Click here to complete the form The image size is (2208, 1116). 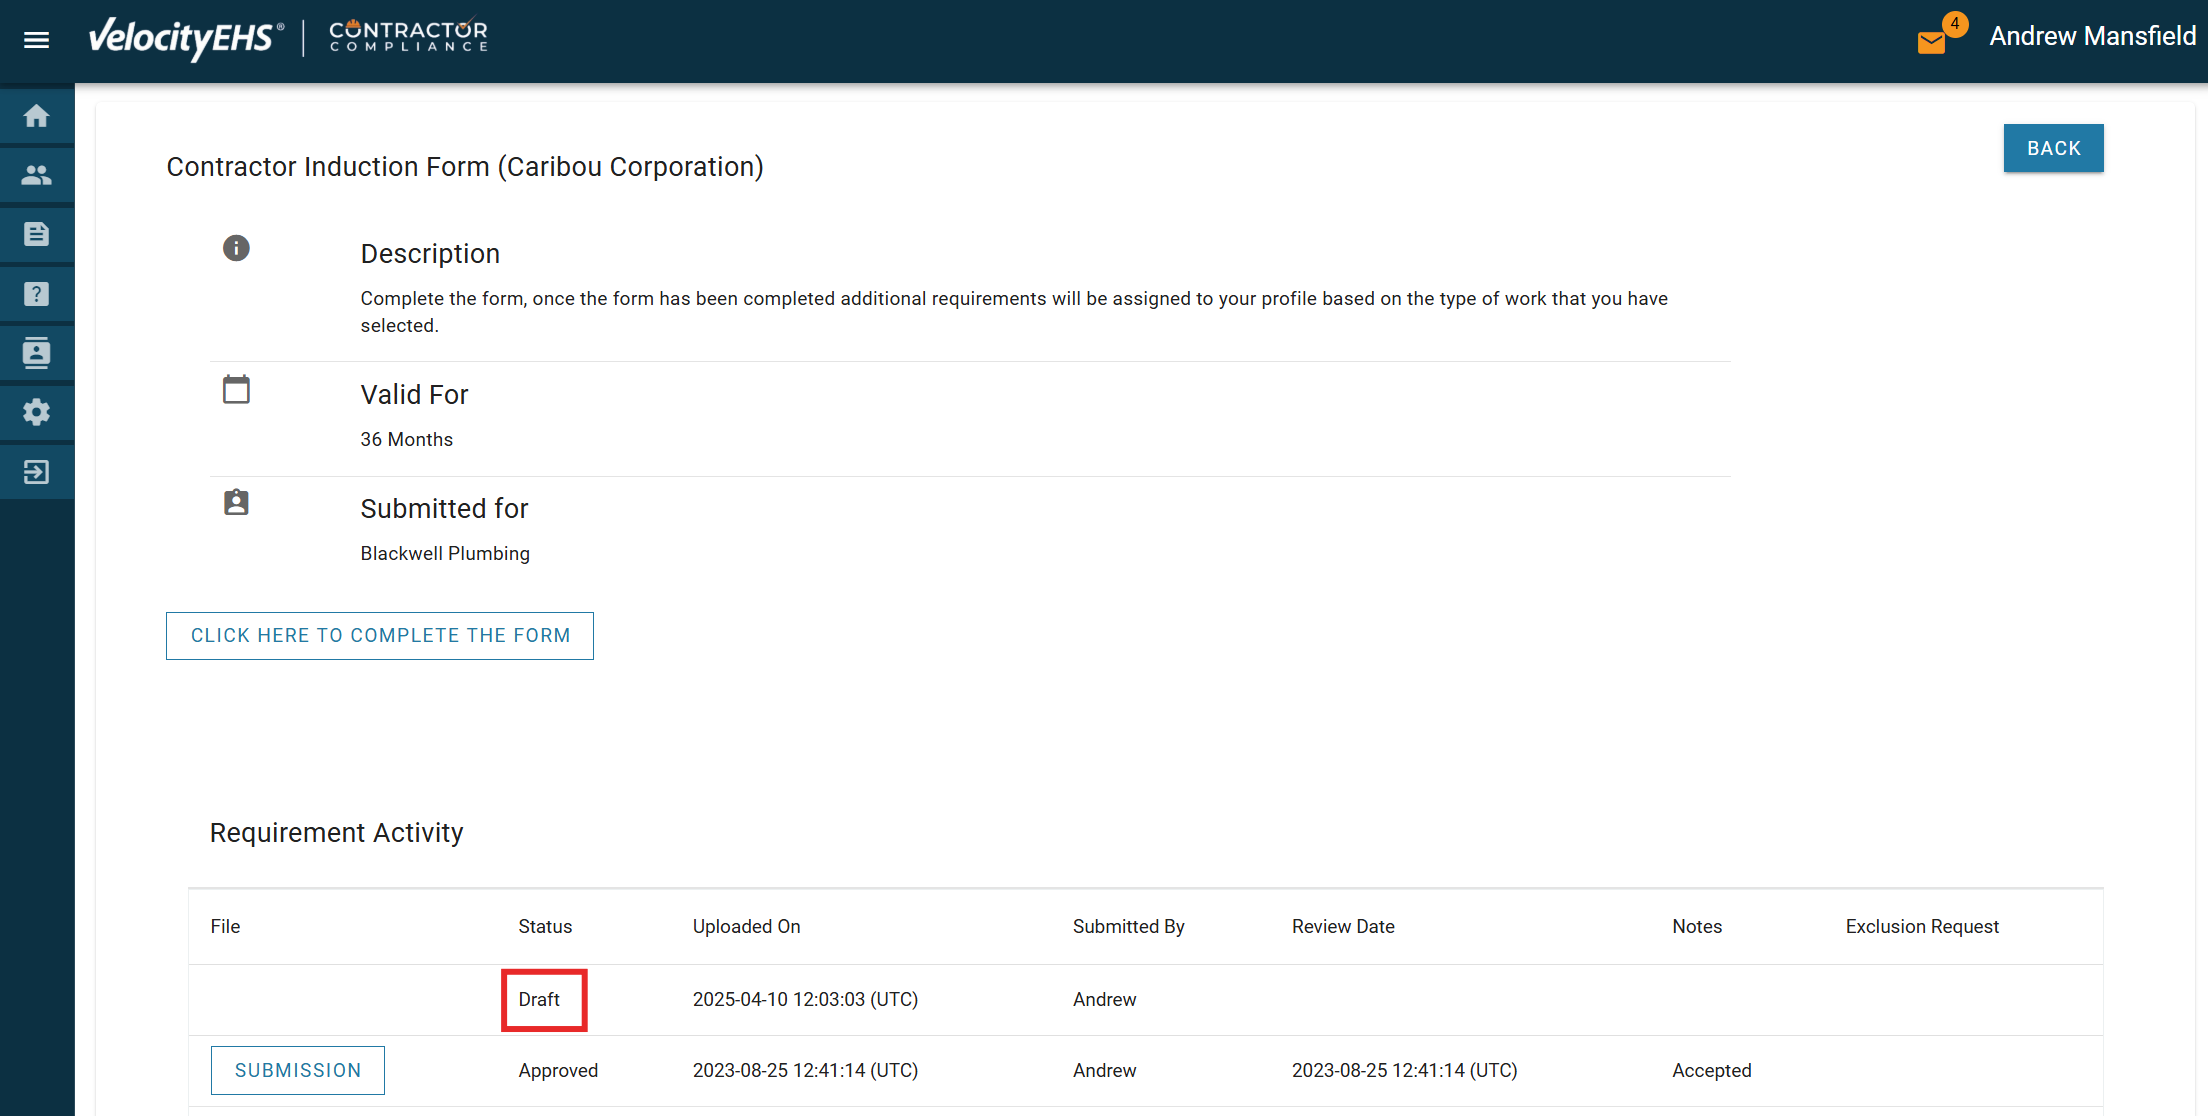tap(380, 636)
